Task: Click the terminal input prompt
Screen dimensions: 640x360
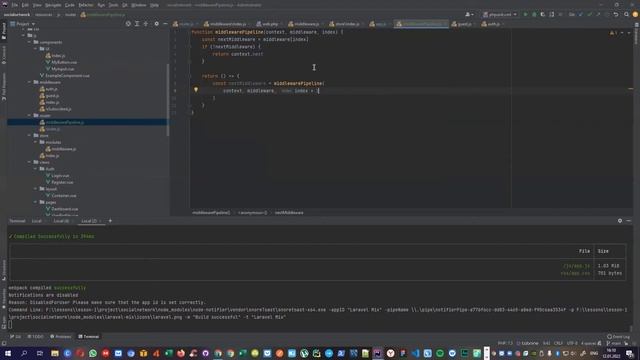Action: click(x=10, y=325)
